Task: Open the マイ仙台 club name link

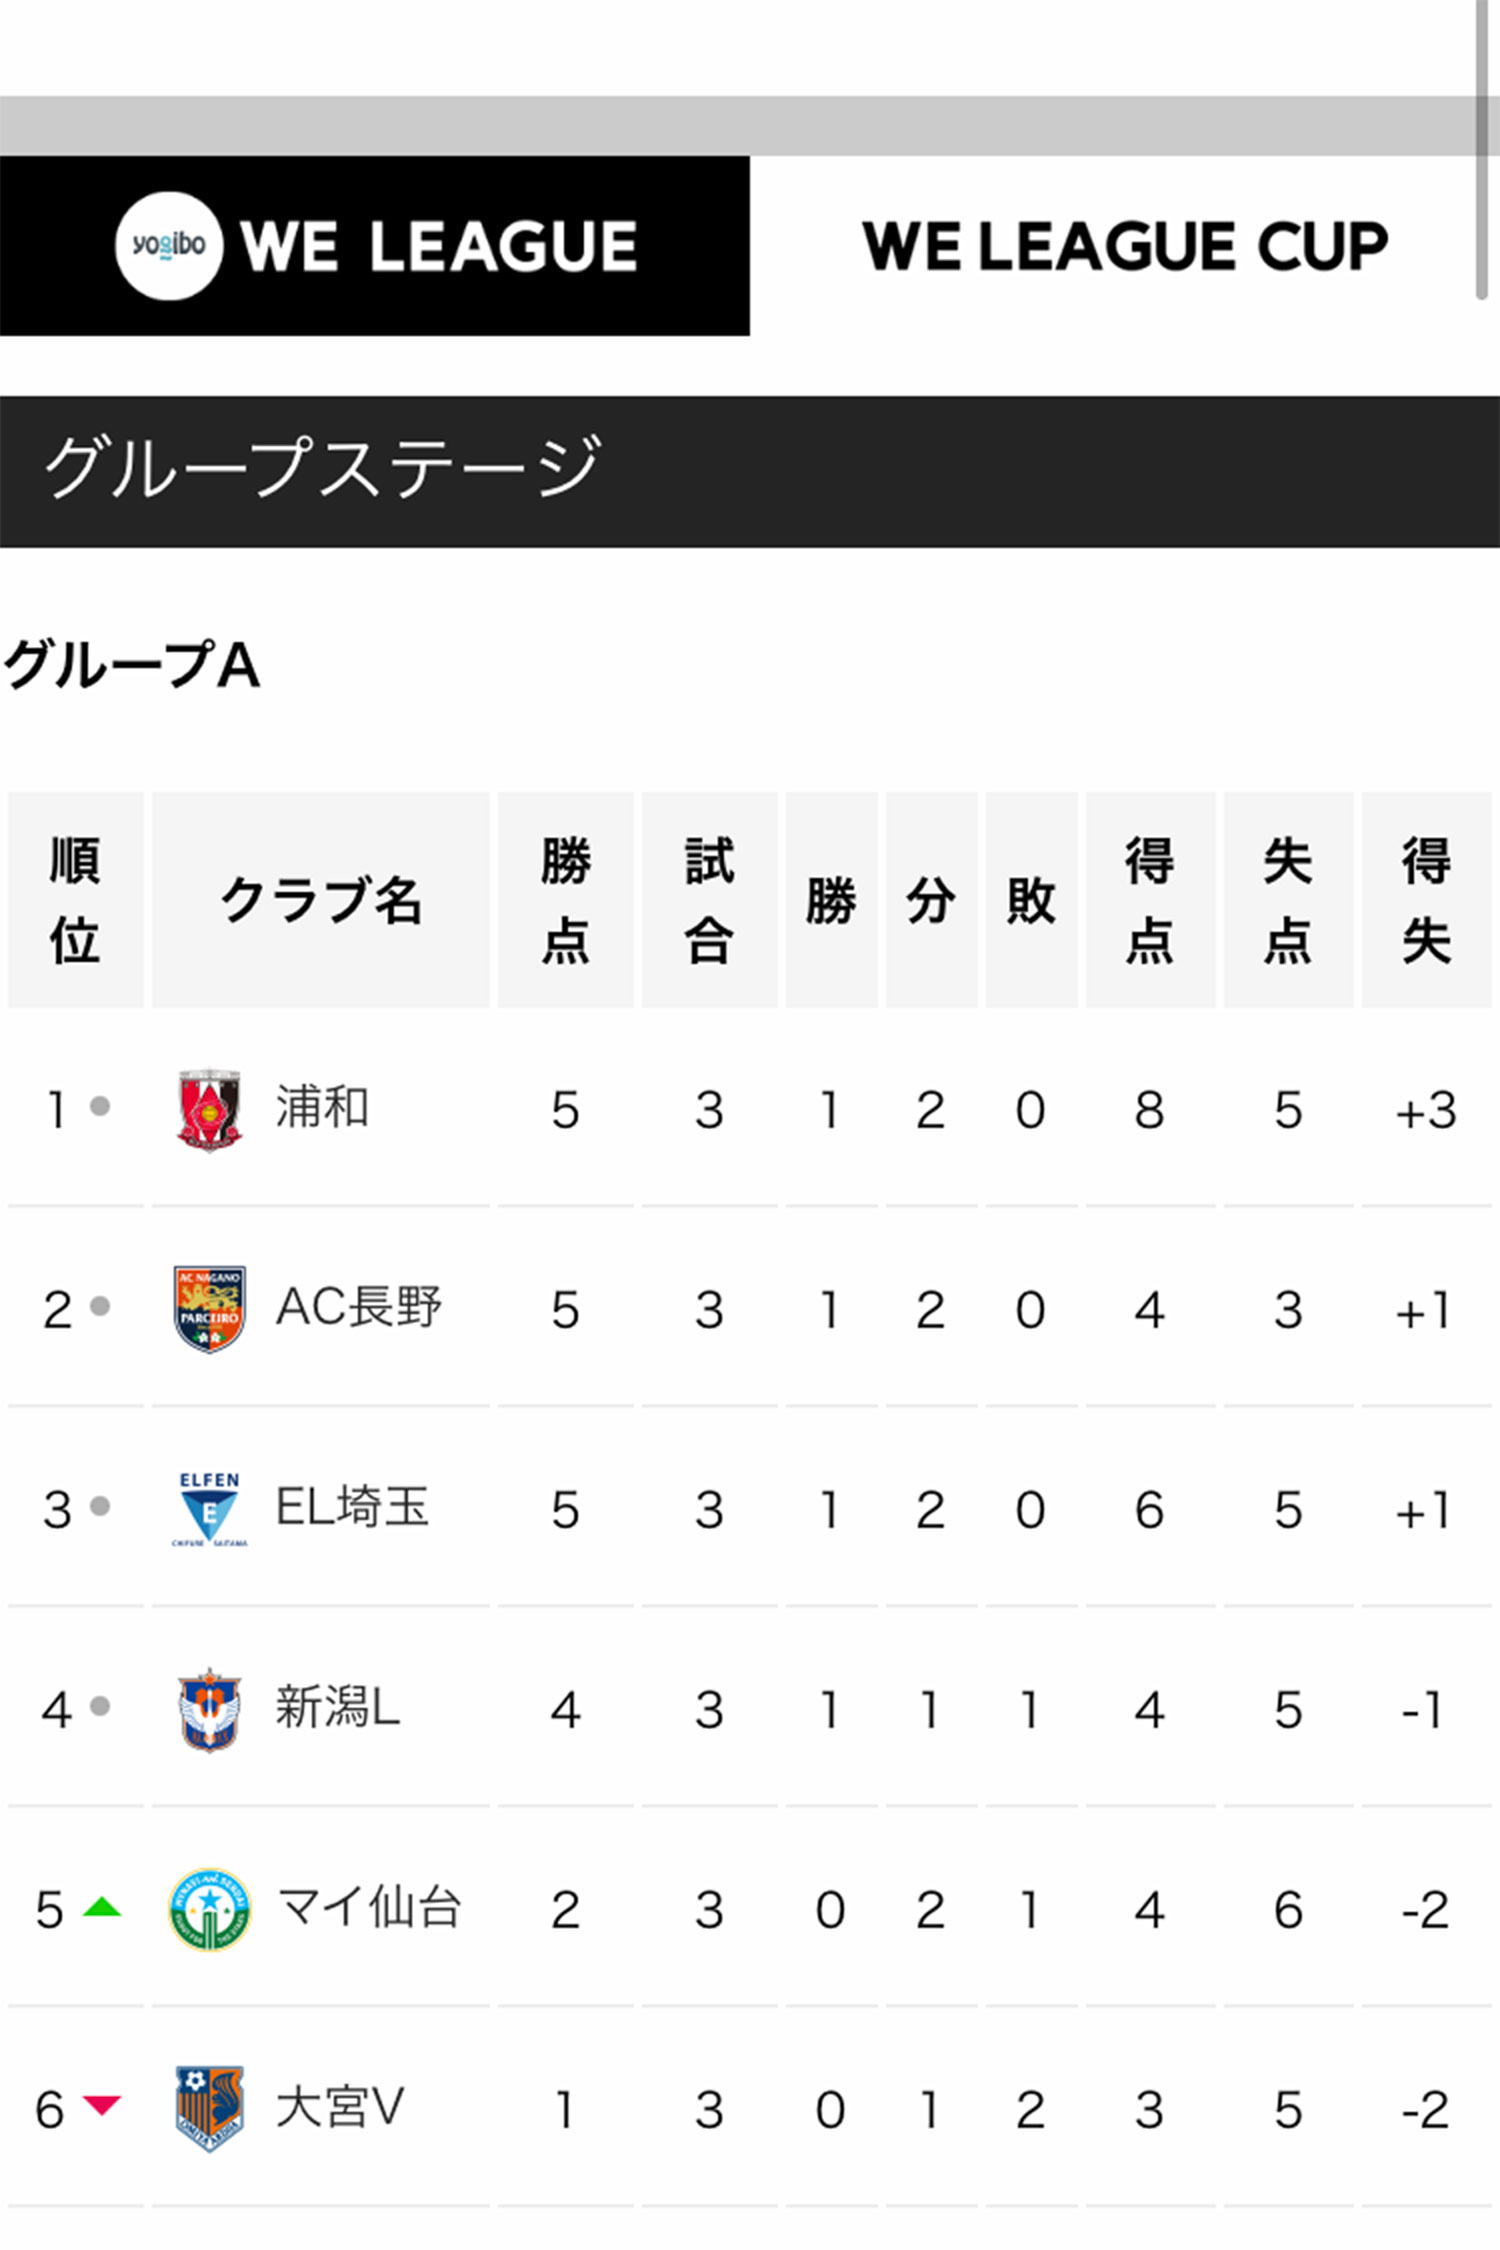Action: [368, 1907]
